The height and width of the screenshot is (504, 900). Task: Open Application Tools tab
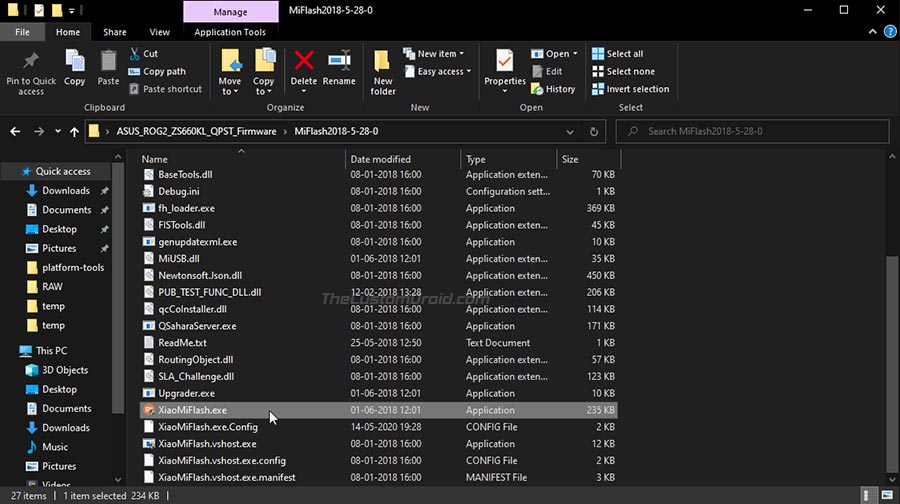(230, 32)
